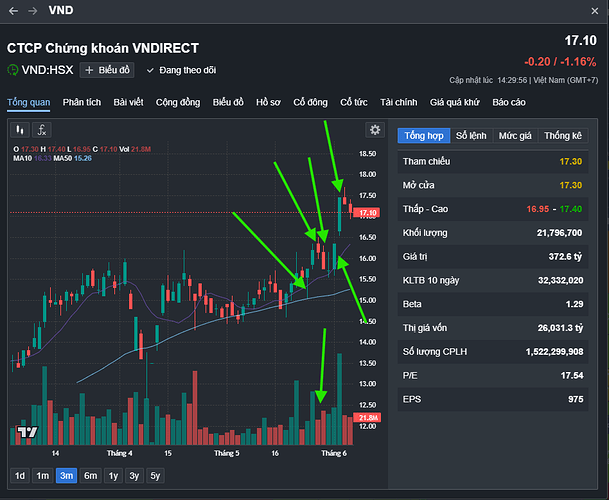
Task: Go back with the left arrow
Action: tap(12, 10)
